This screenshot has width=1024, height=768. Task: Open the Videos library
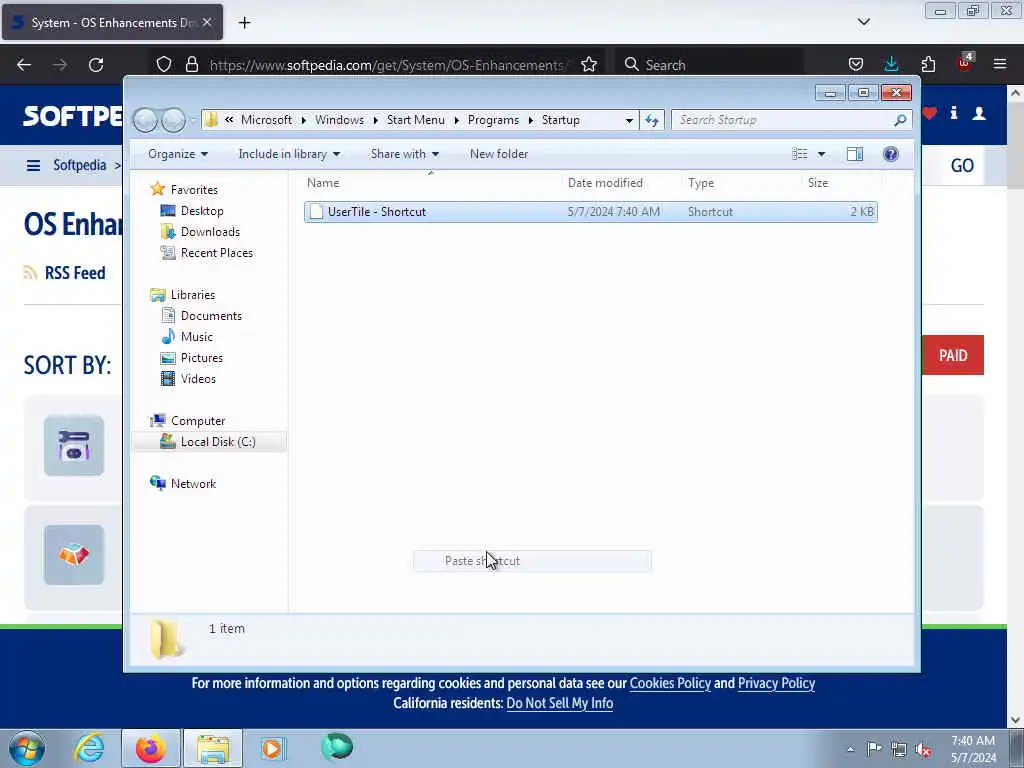198,379
